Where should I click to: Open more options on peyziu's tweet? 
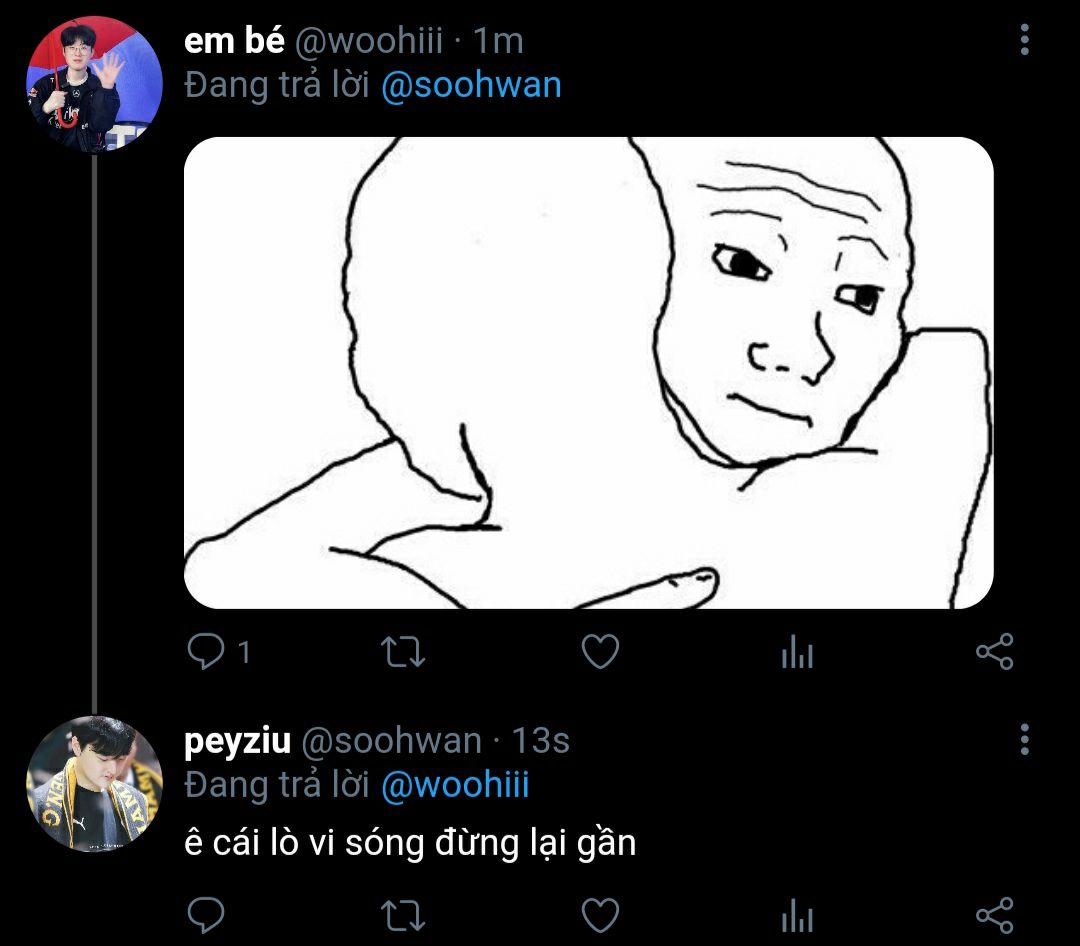pyautogui.click(x=1025, y=739)
